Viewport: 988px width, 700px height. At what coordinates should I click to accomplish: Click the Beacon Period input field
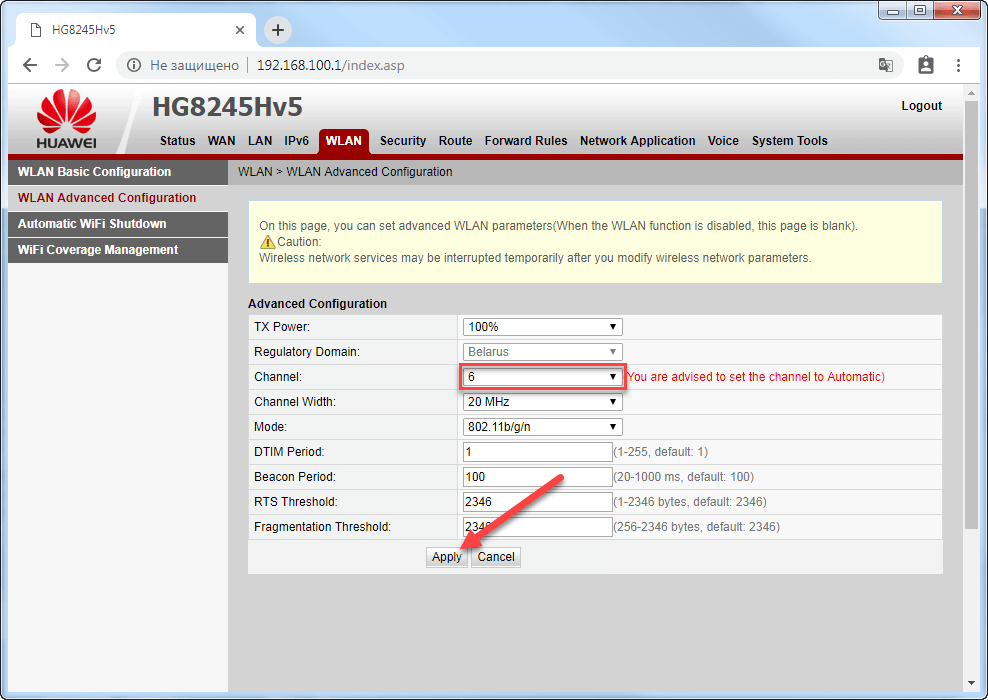pos(537,477)
